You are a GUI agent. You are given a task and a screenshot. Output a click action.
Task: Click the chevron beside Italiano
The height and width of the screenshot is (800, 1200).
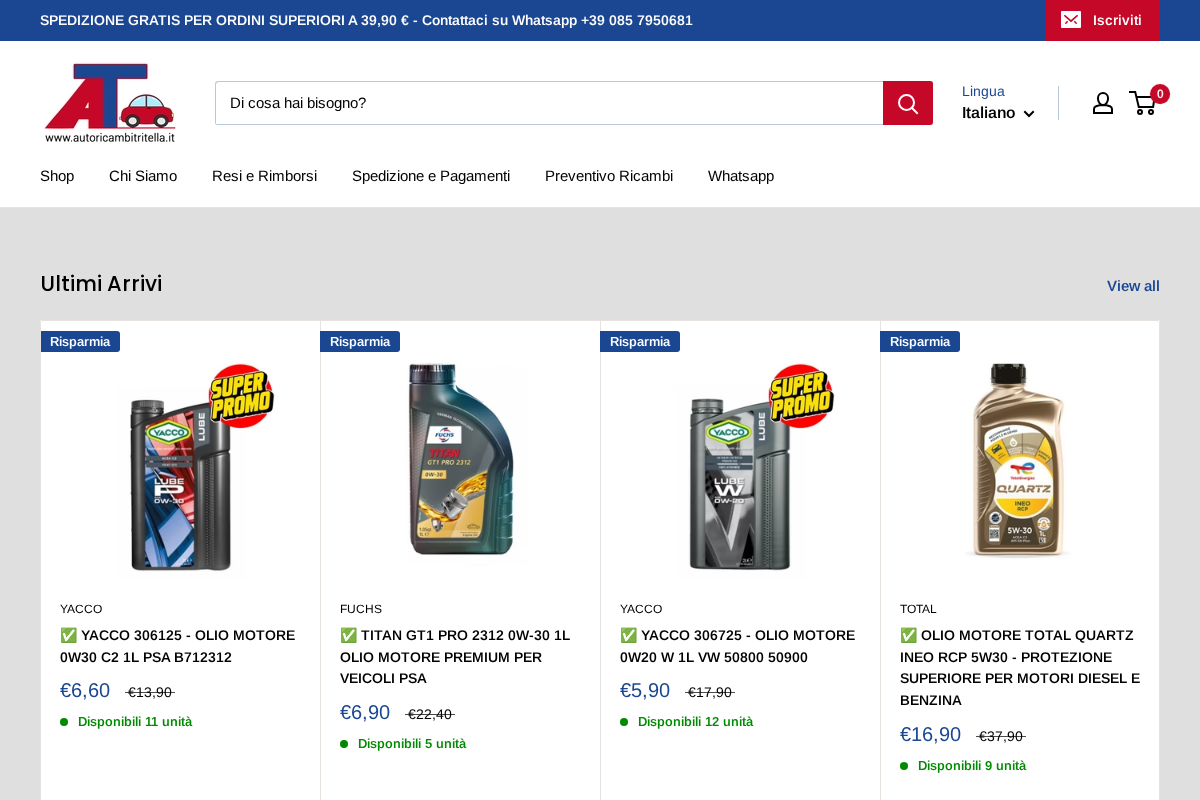click(1029, 114)
